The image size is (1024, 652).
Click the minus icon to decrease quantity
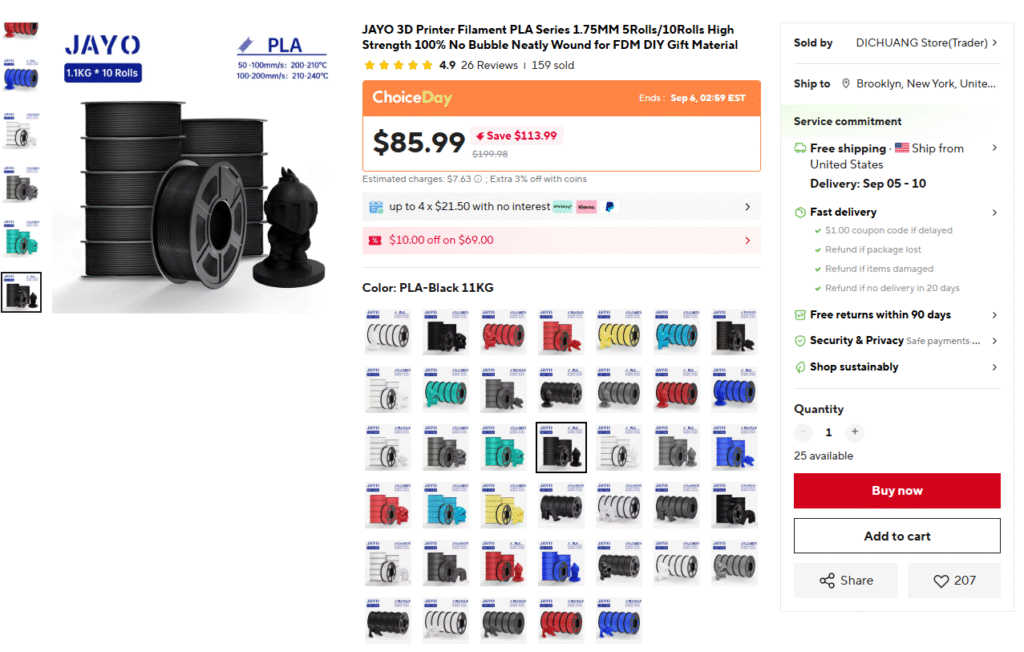click(x=803, y=432)
